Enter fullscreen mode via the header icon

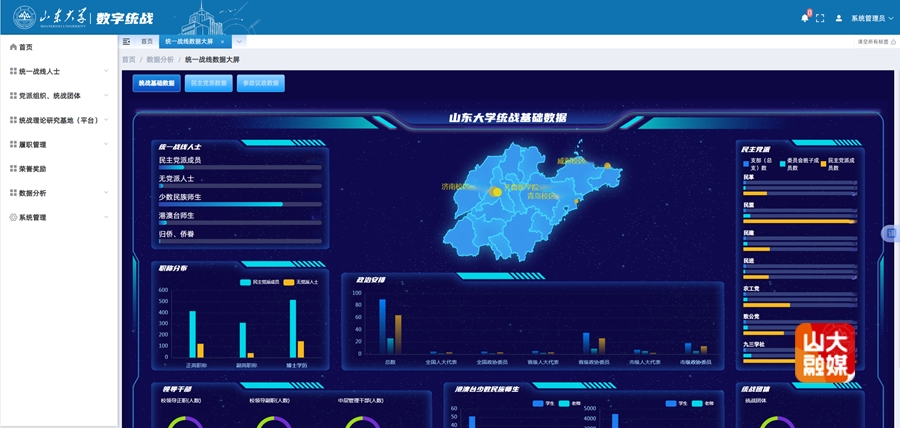point(820,18)
